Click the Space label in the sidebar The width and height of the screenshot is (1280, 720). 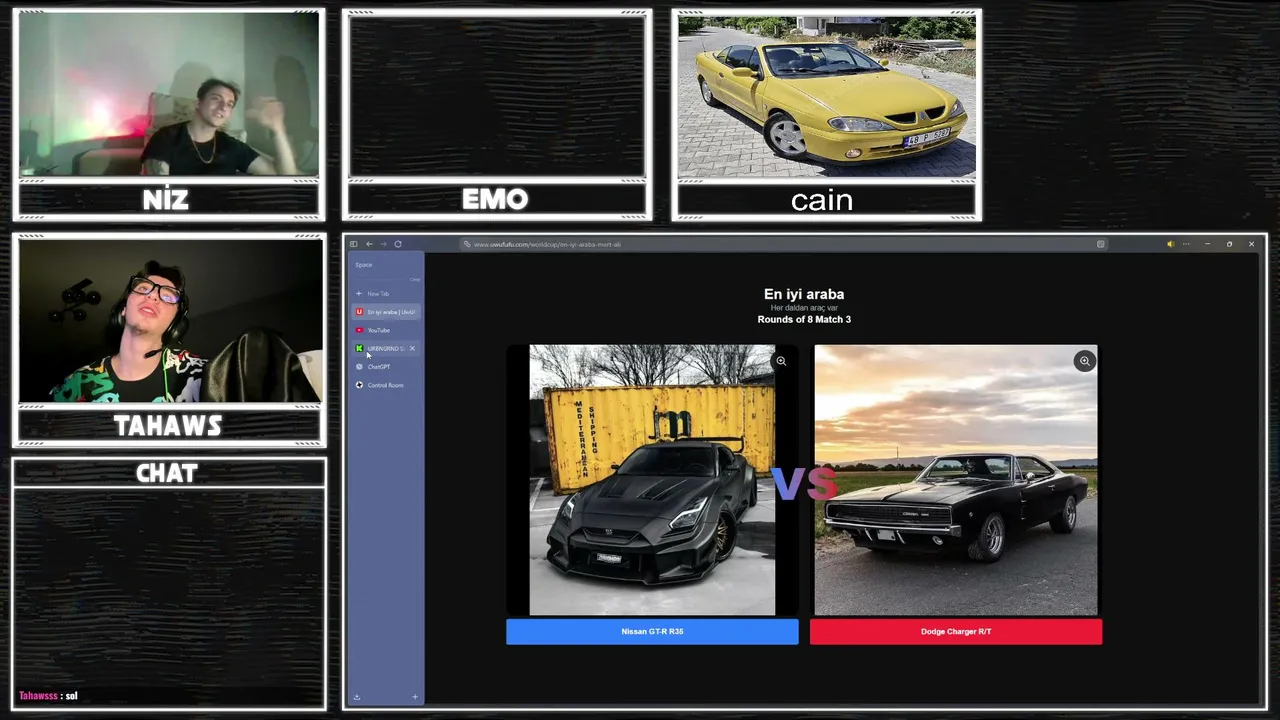[364, 265]
